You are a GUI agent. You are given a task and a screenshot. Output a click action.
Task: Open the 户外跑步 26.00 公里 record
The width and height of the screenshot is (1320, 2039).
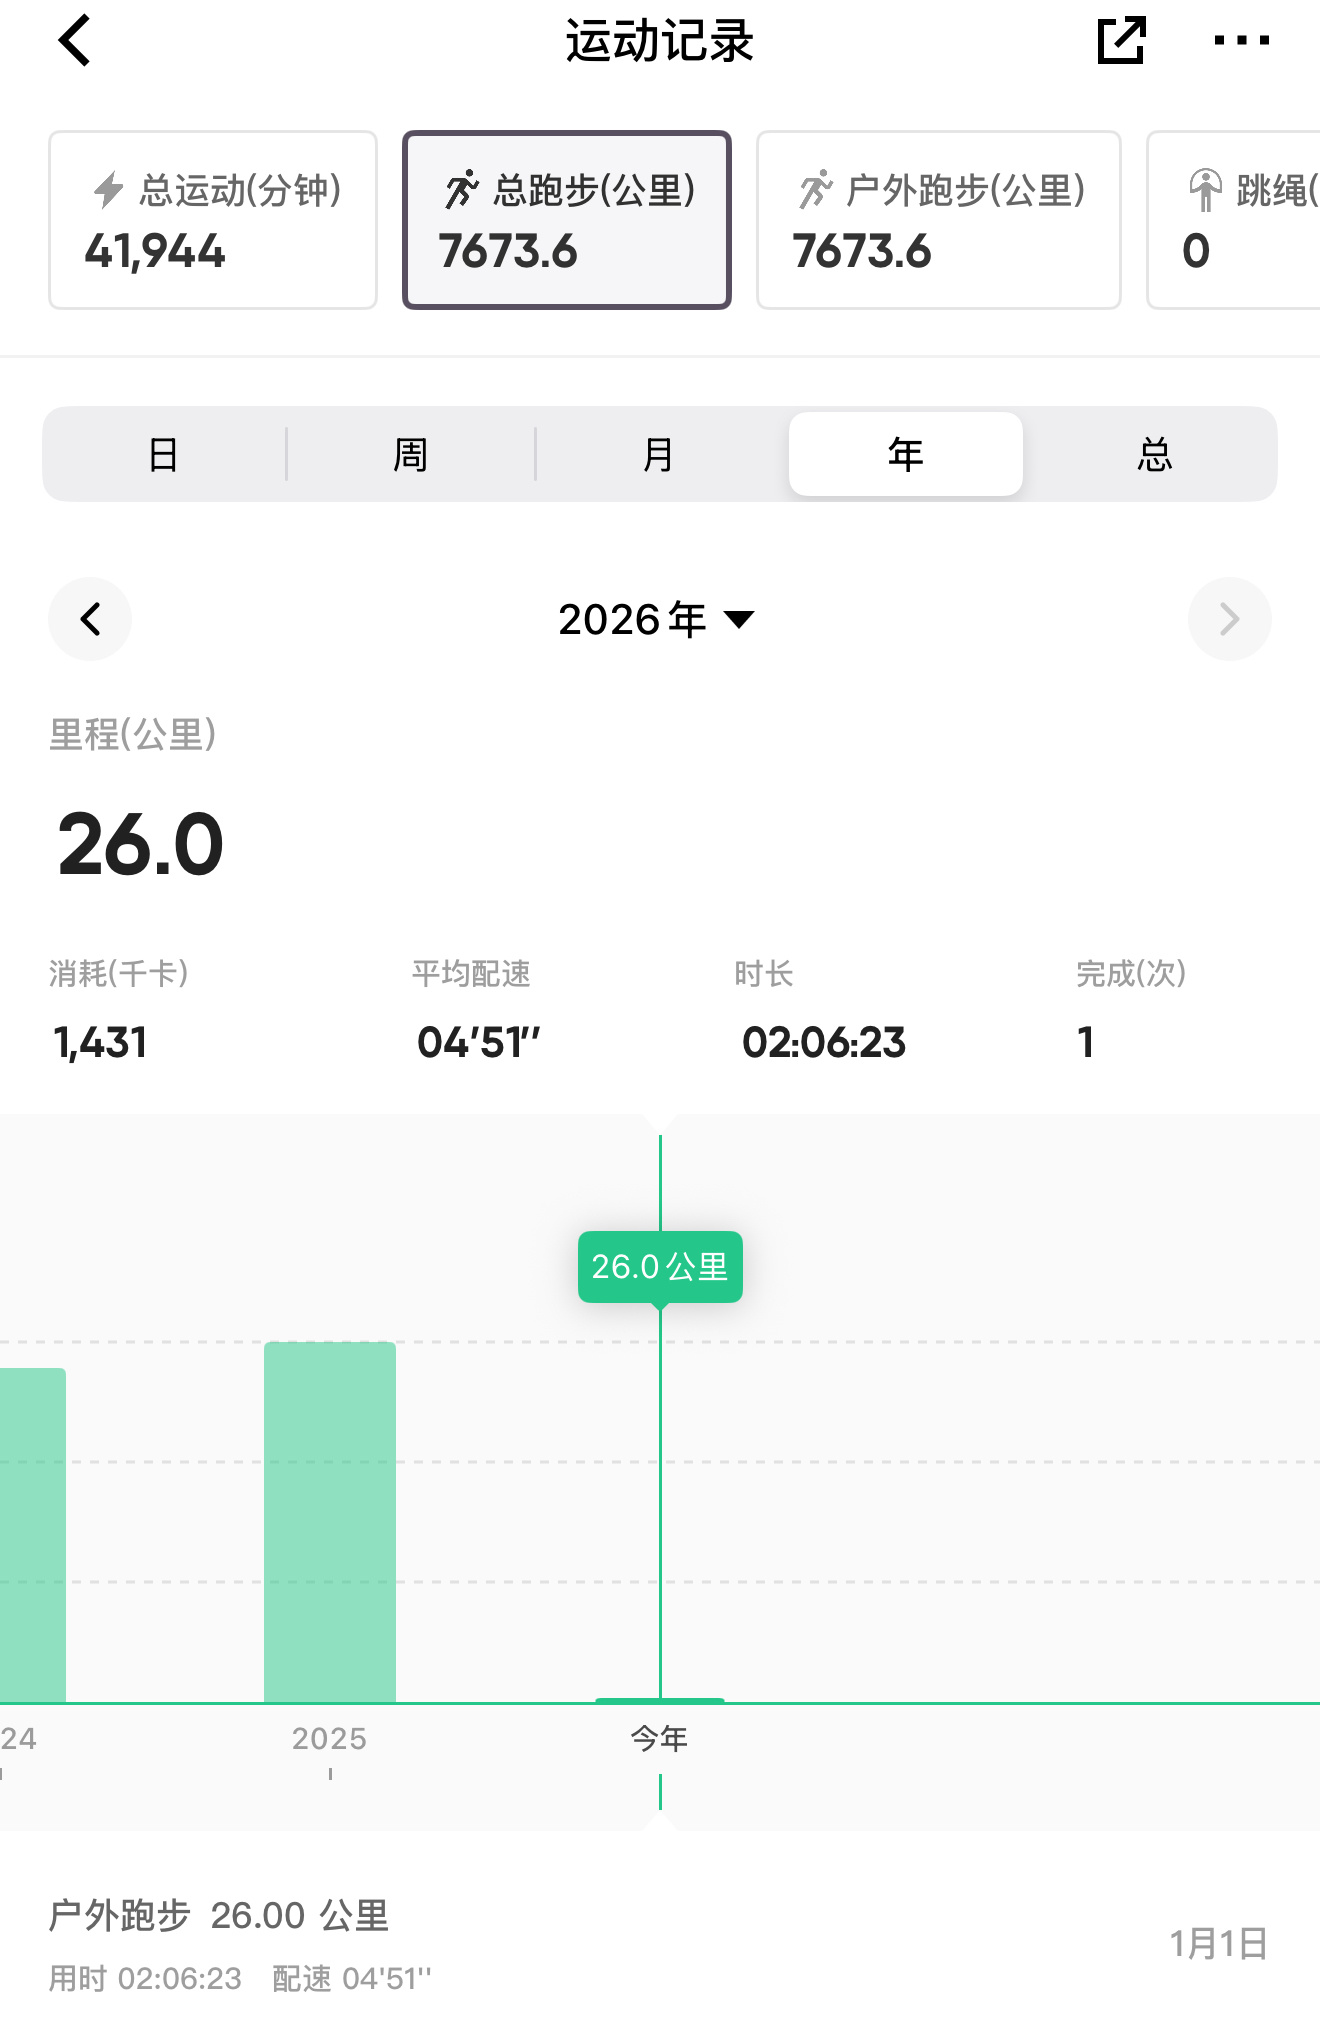tap(660, 1943)
